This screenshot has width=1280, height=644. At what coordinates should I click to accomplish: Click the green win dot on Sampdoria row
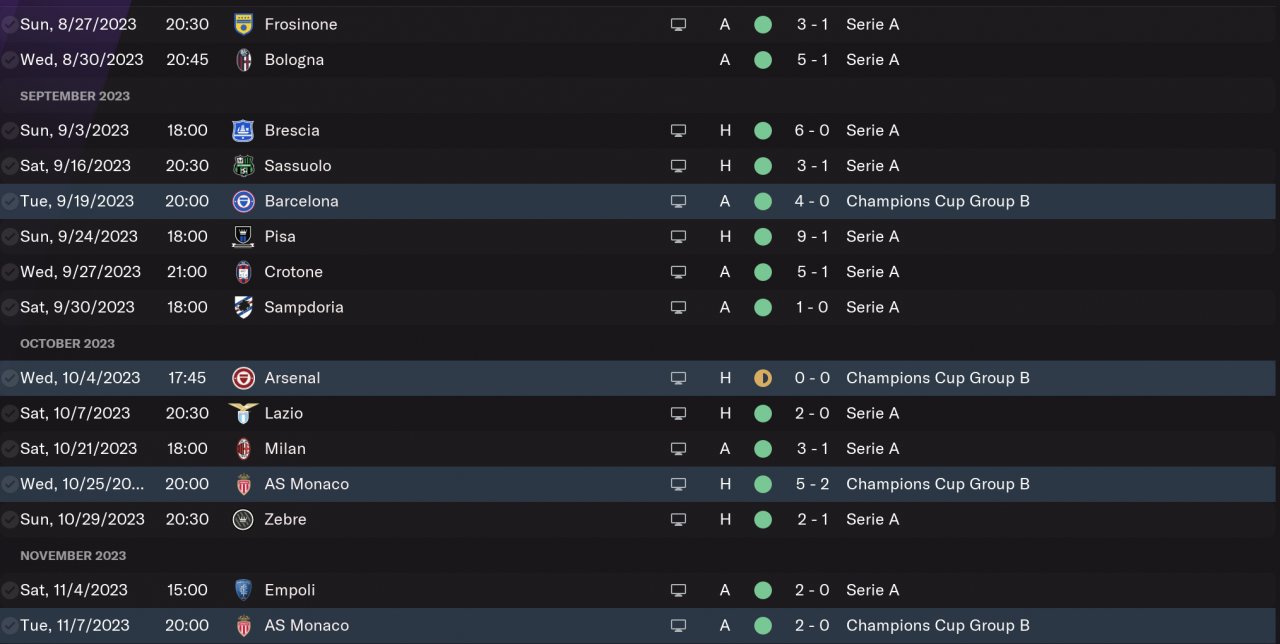[x=763, y=307]
